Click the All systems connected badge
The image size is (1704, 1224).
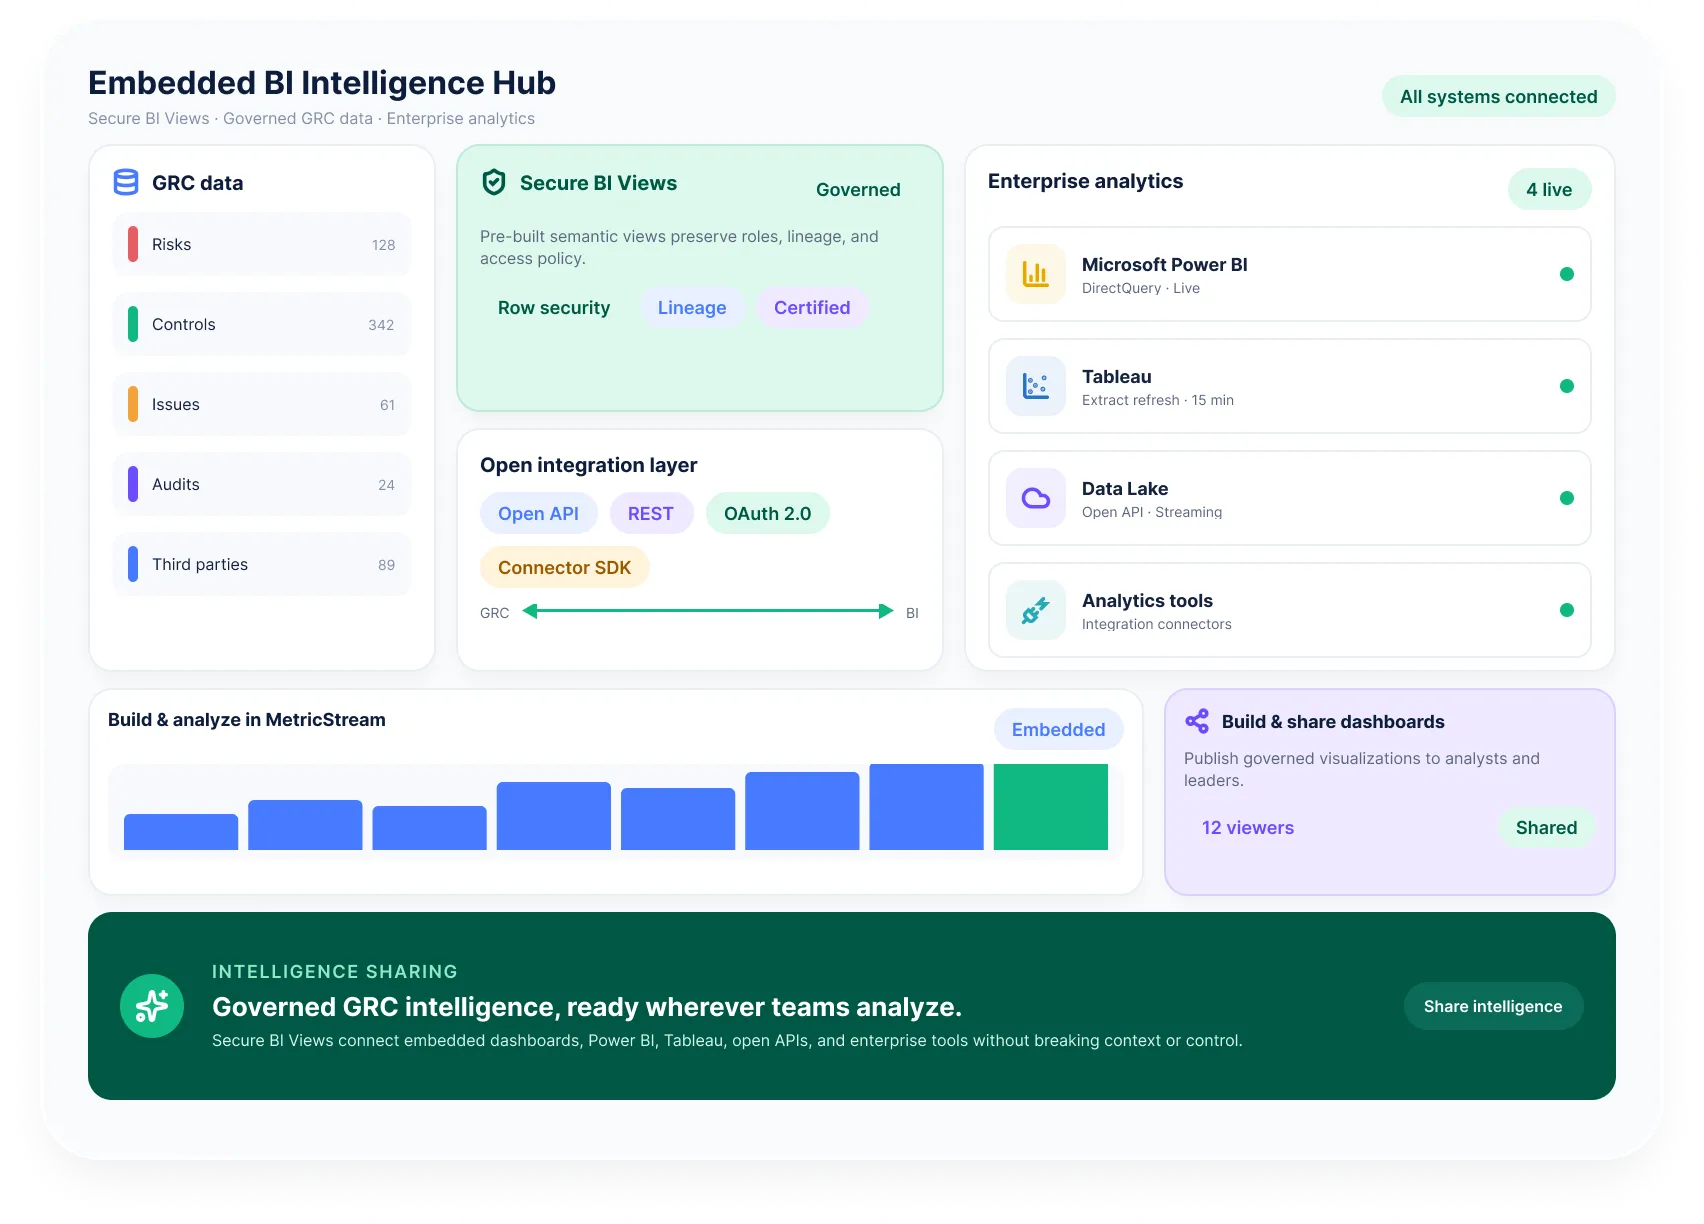click(1499, 97)
